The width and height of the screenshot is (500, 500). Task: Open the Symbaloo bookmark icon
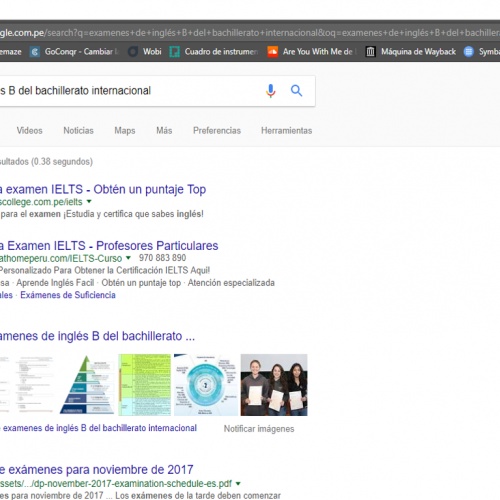(x=469, y=52)
